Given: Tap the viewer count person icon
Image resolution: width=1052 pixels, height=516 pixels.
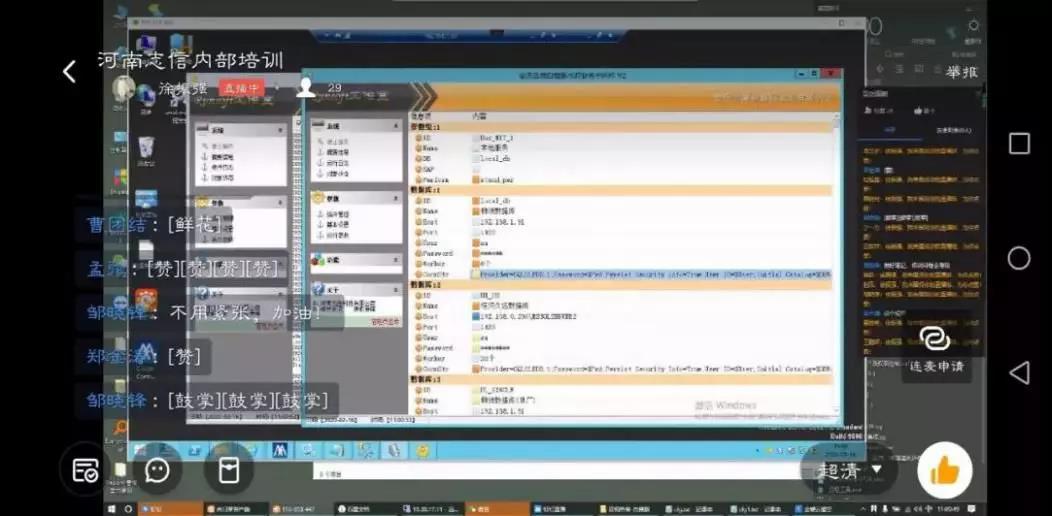Looking at the screenshot, I should 307,88.
